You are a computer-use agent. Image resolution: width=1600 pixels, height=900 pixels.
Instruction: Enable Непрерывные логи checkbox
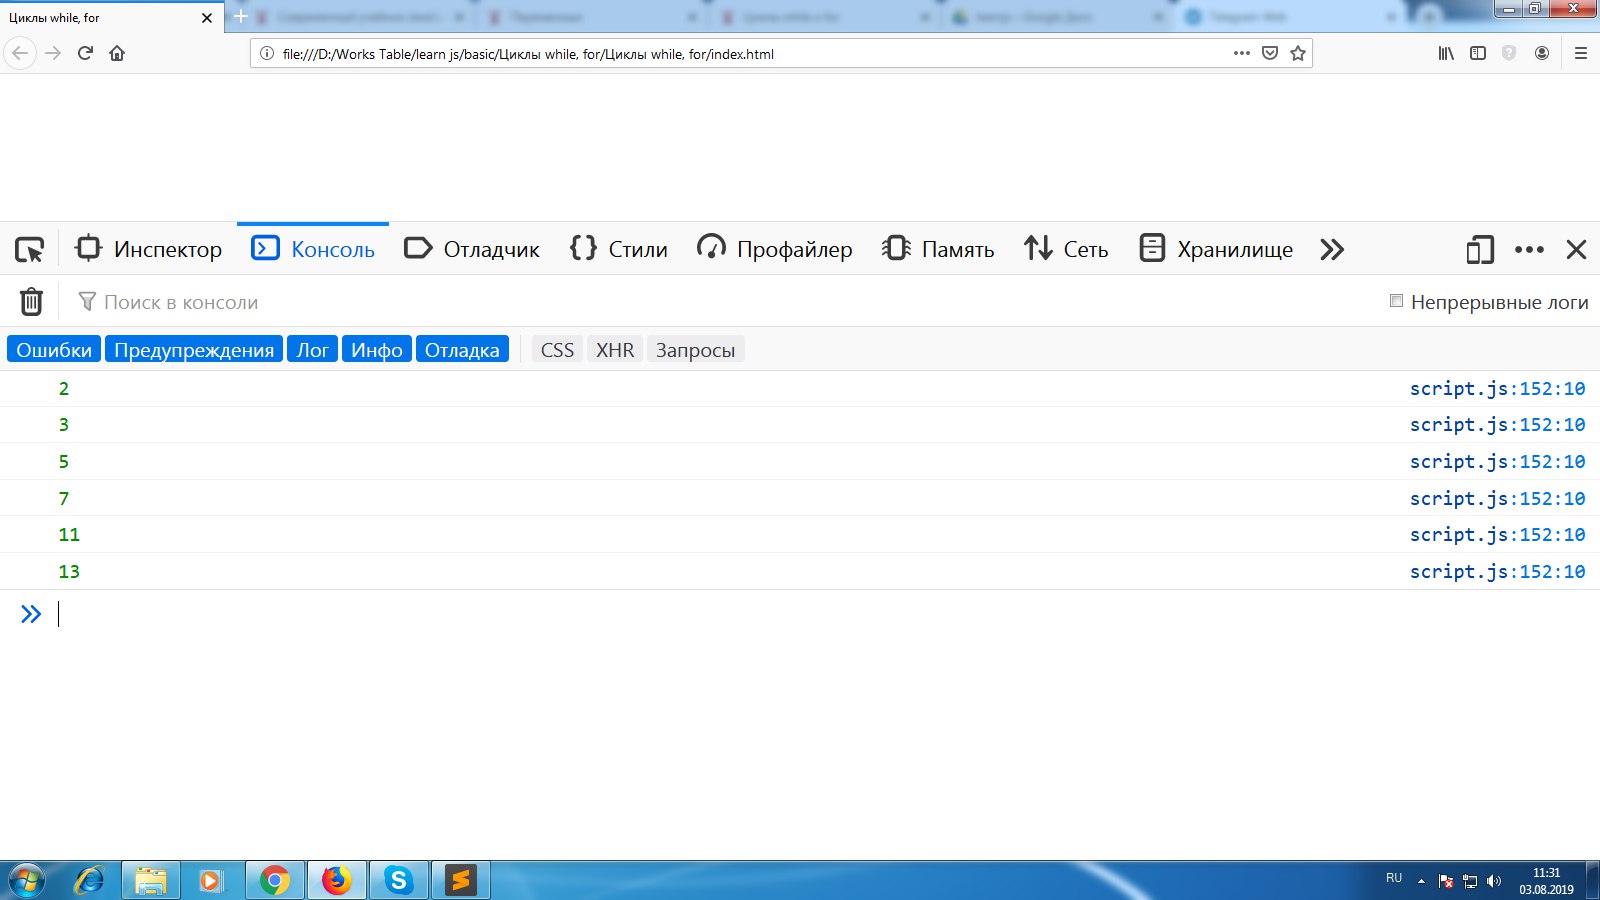(x=1396, y=301)
